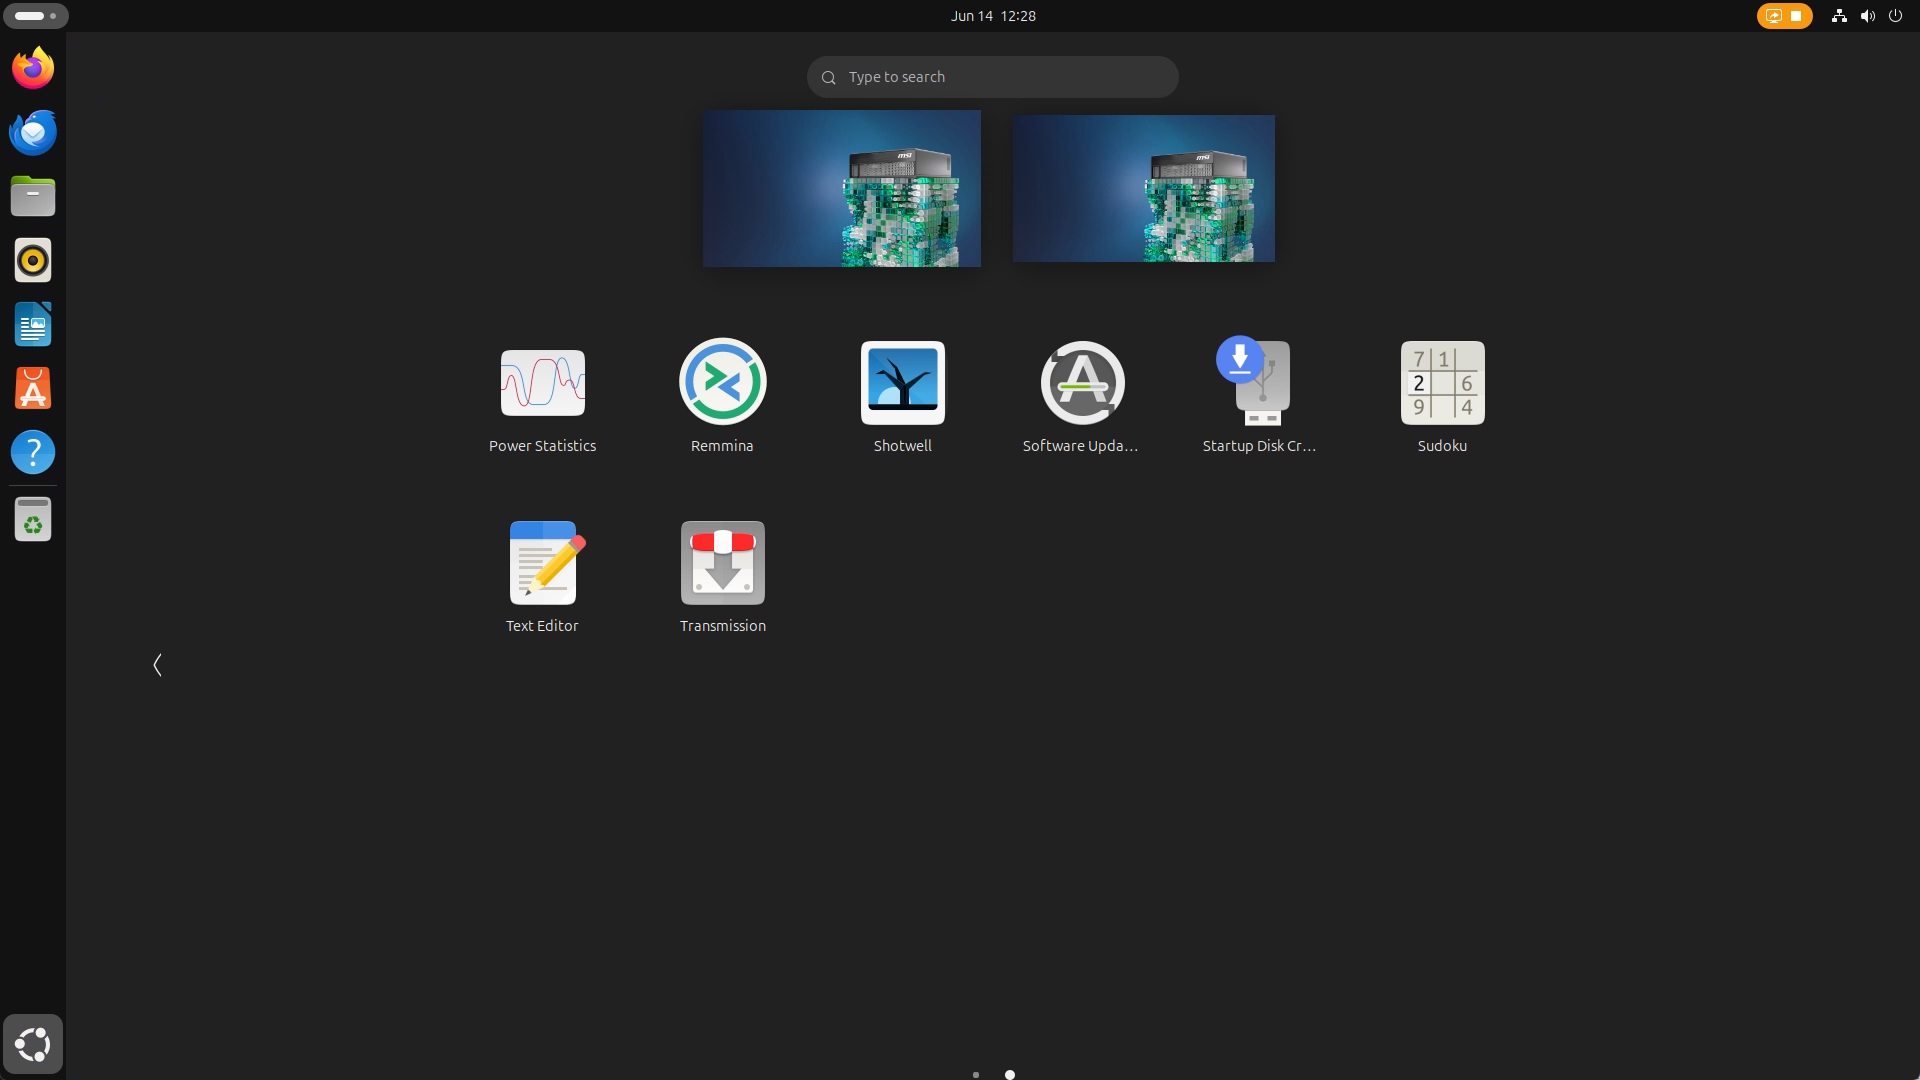Launch the Sudoku game

click(1442, 383)
